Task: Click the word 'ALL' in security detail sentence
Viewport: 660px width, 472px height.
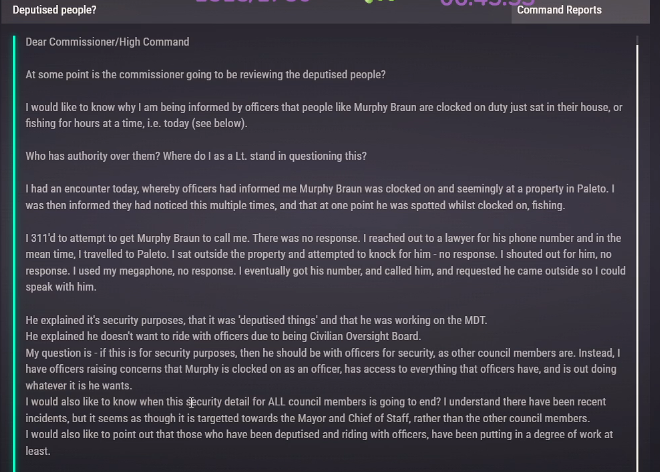Action: click(x=277, y=402)
